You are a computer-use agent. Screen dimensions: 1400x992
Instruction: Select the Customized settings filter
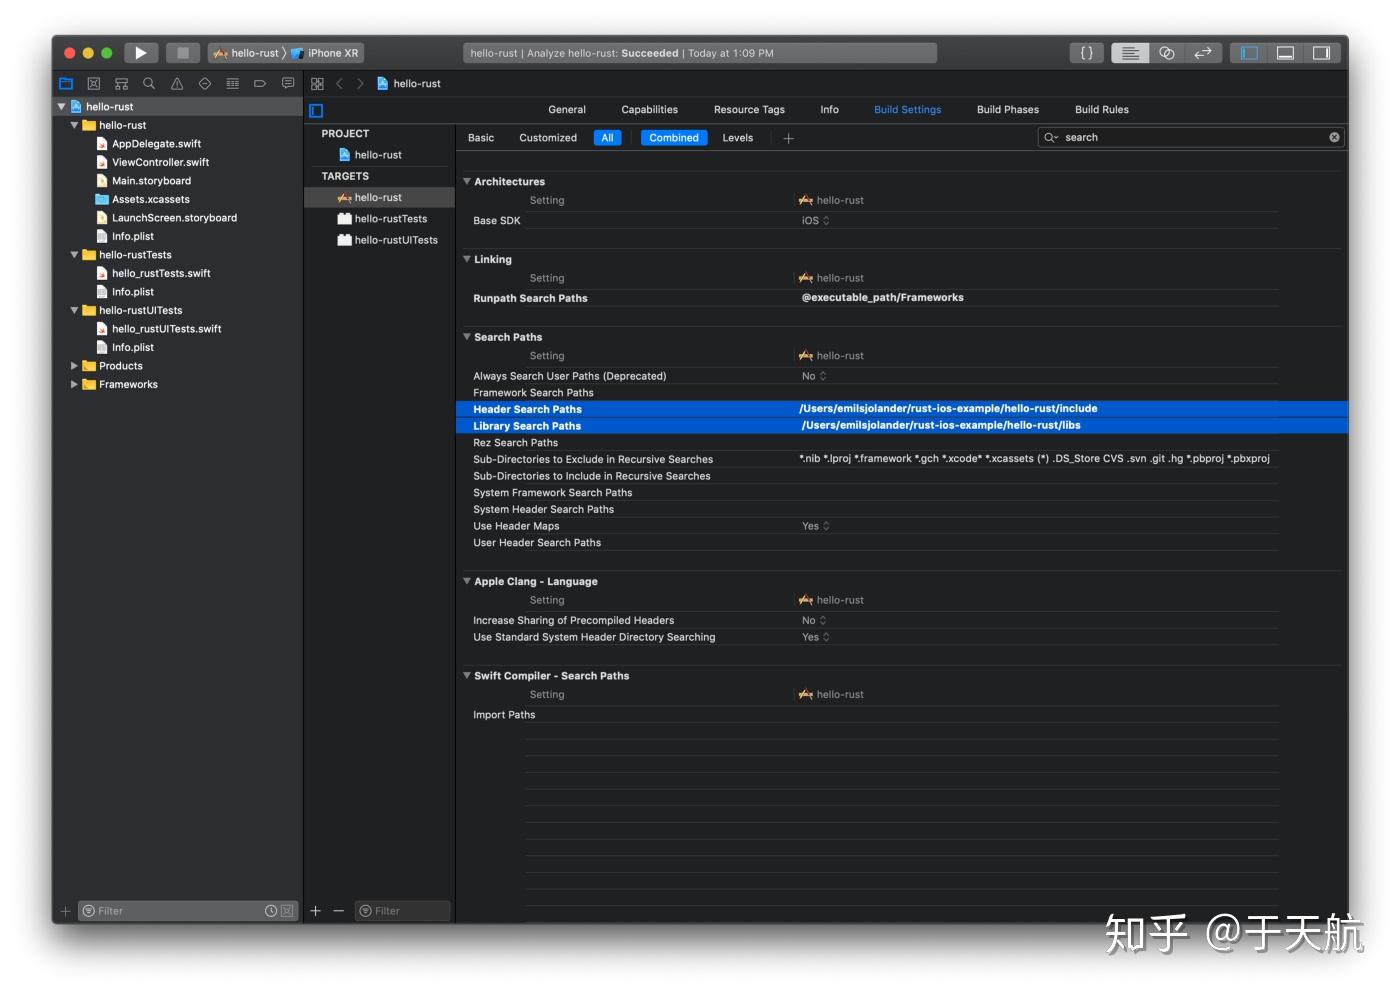point(547,137)
